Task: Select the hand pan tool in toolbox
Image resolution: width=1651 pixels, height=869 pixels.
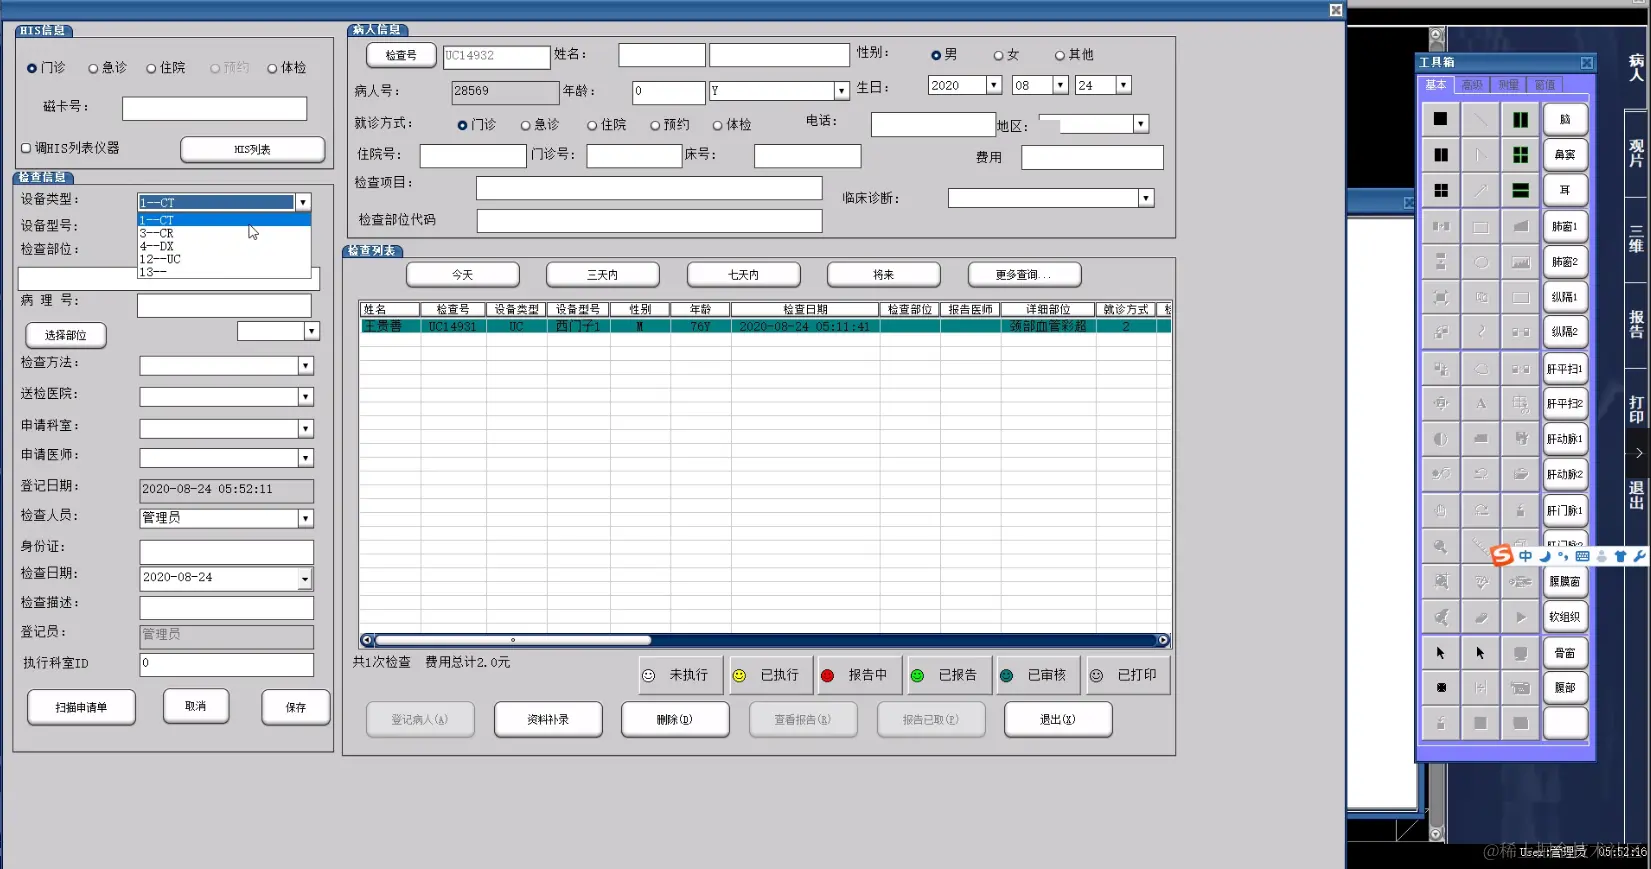Action: point(1440,510)
